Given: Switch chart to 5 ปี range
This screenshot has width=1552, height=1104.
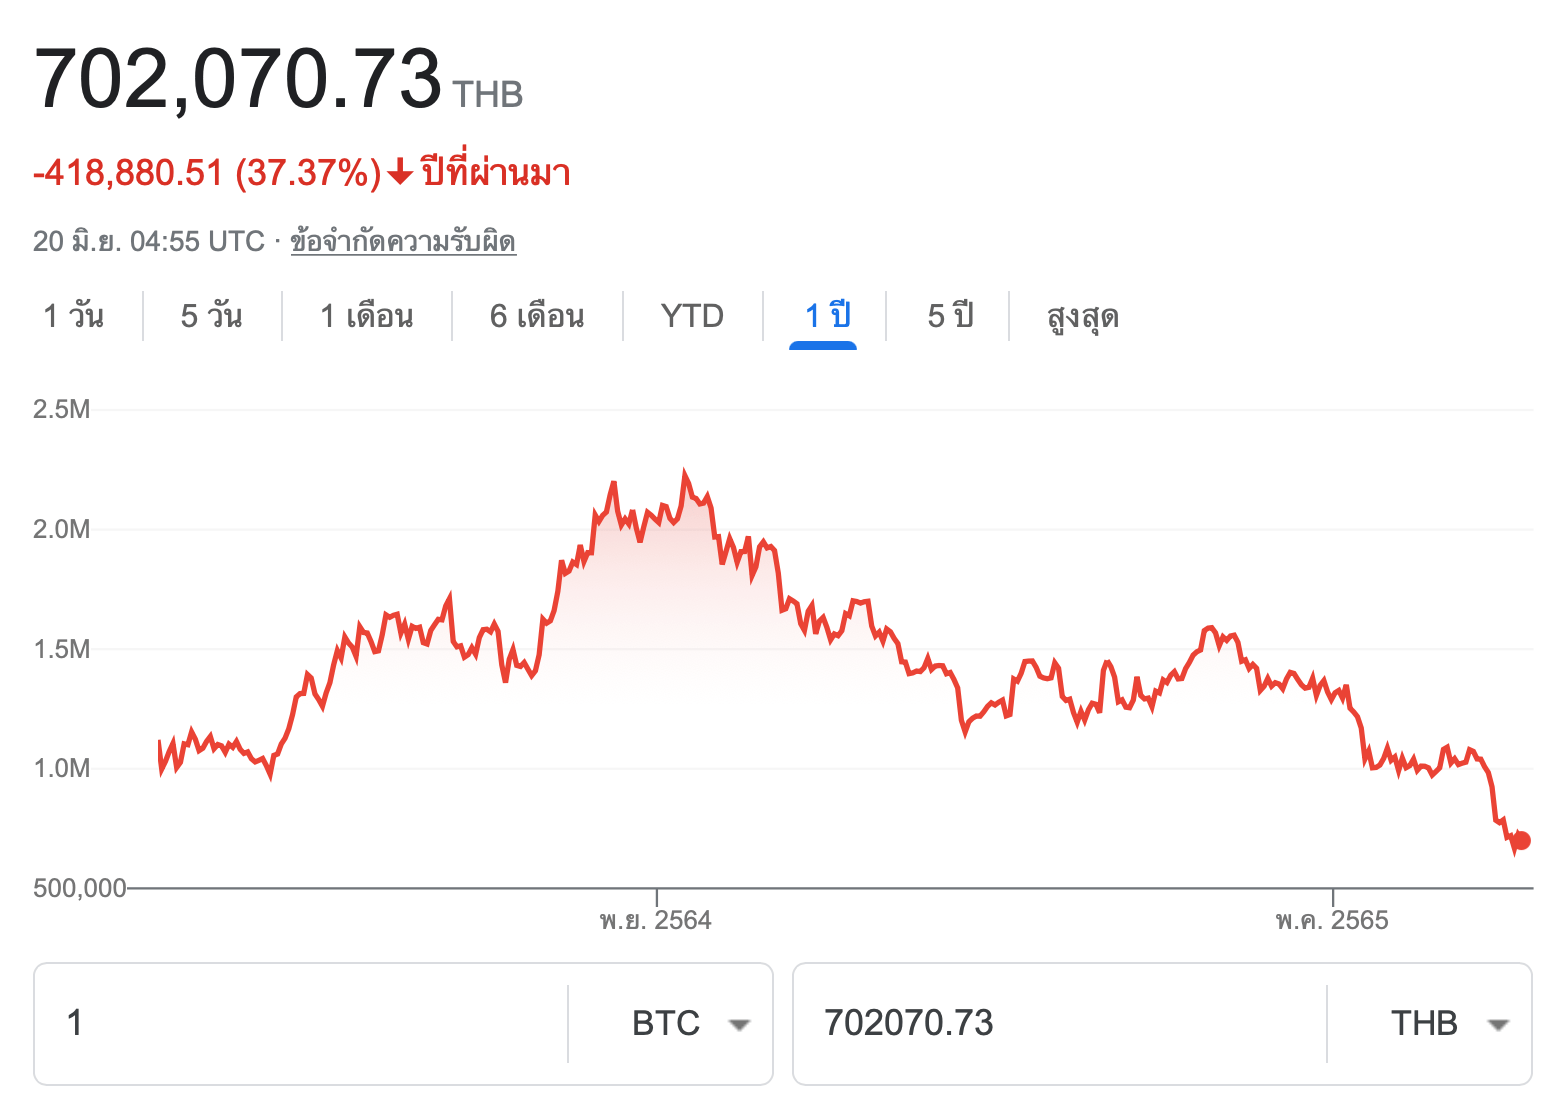Looking at the screenshot, I should pyautogui.click(x=950, y=316).
